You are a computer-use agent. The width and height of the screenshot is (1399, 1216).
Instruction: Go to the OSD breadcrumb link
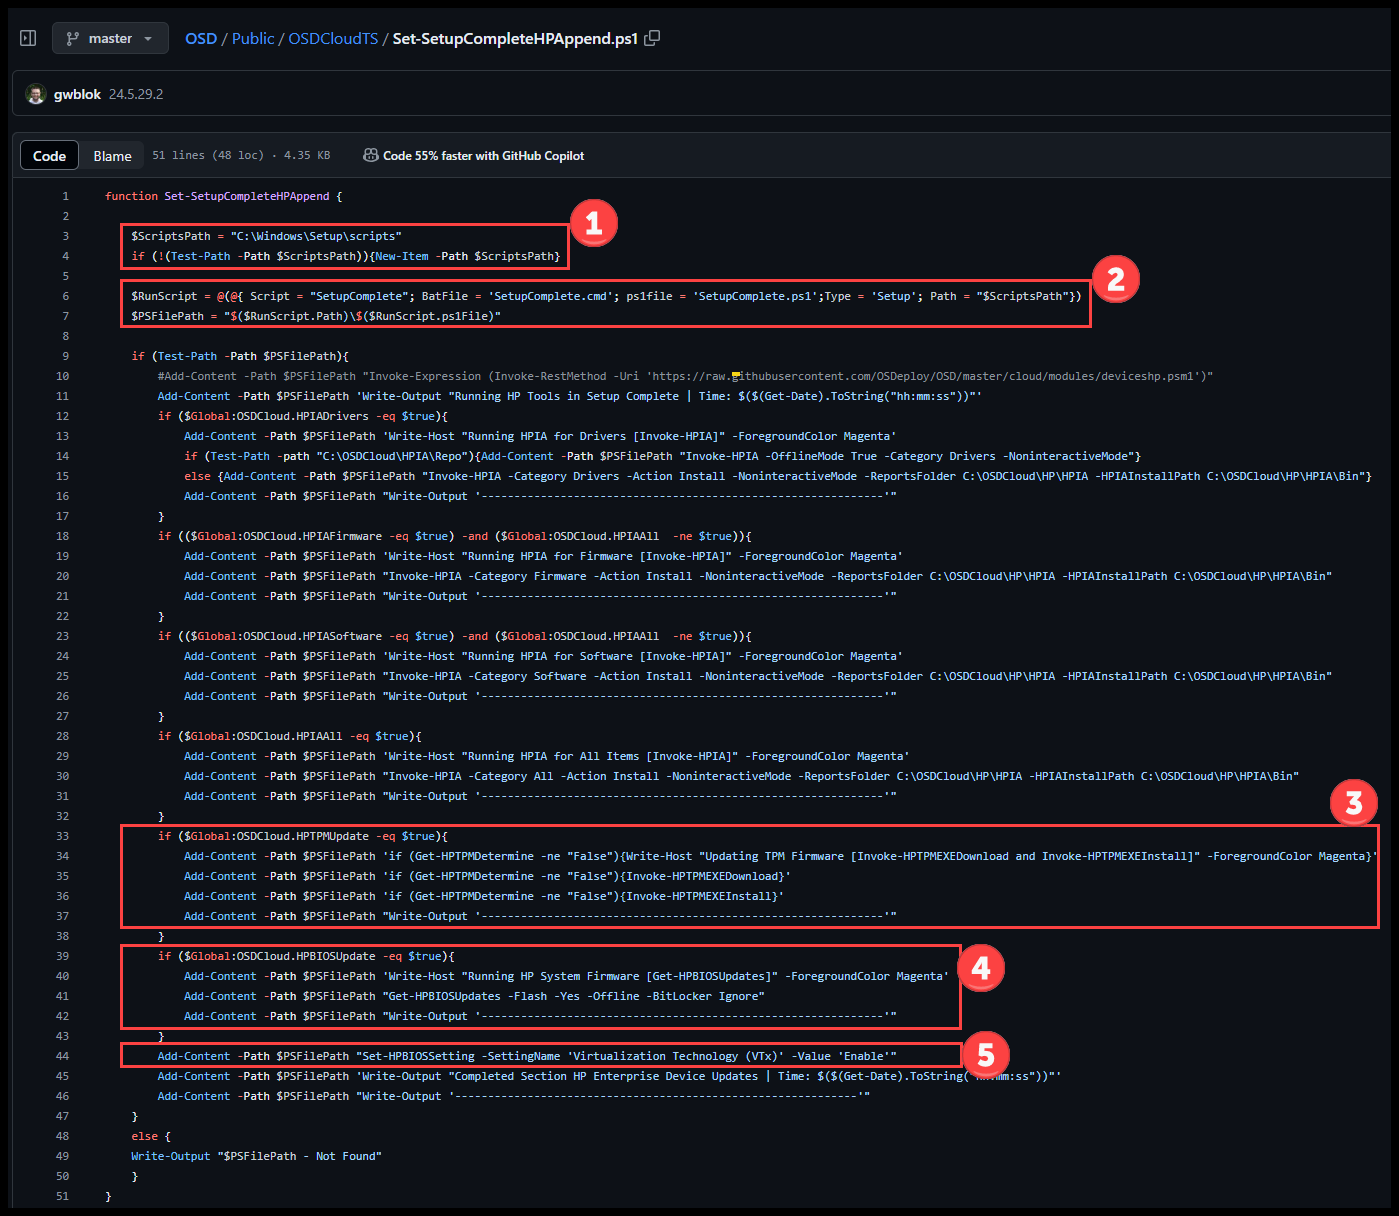pyautogui.click(x=200, y=38)
